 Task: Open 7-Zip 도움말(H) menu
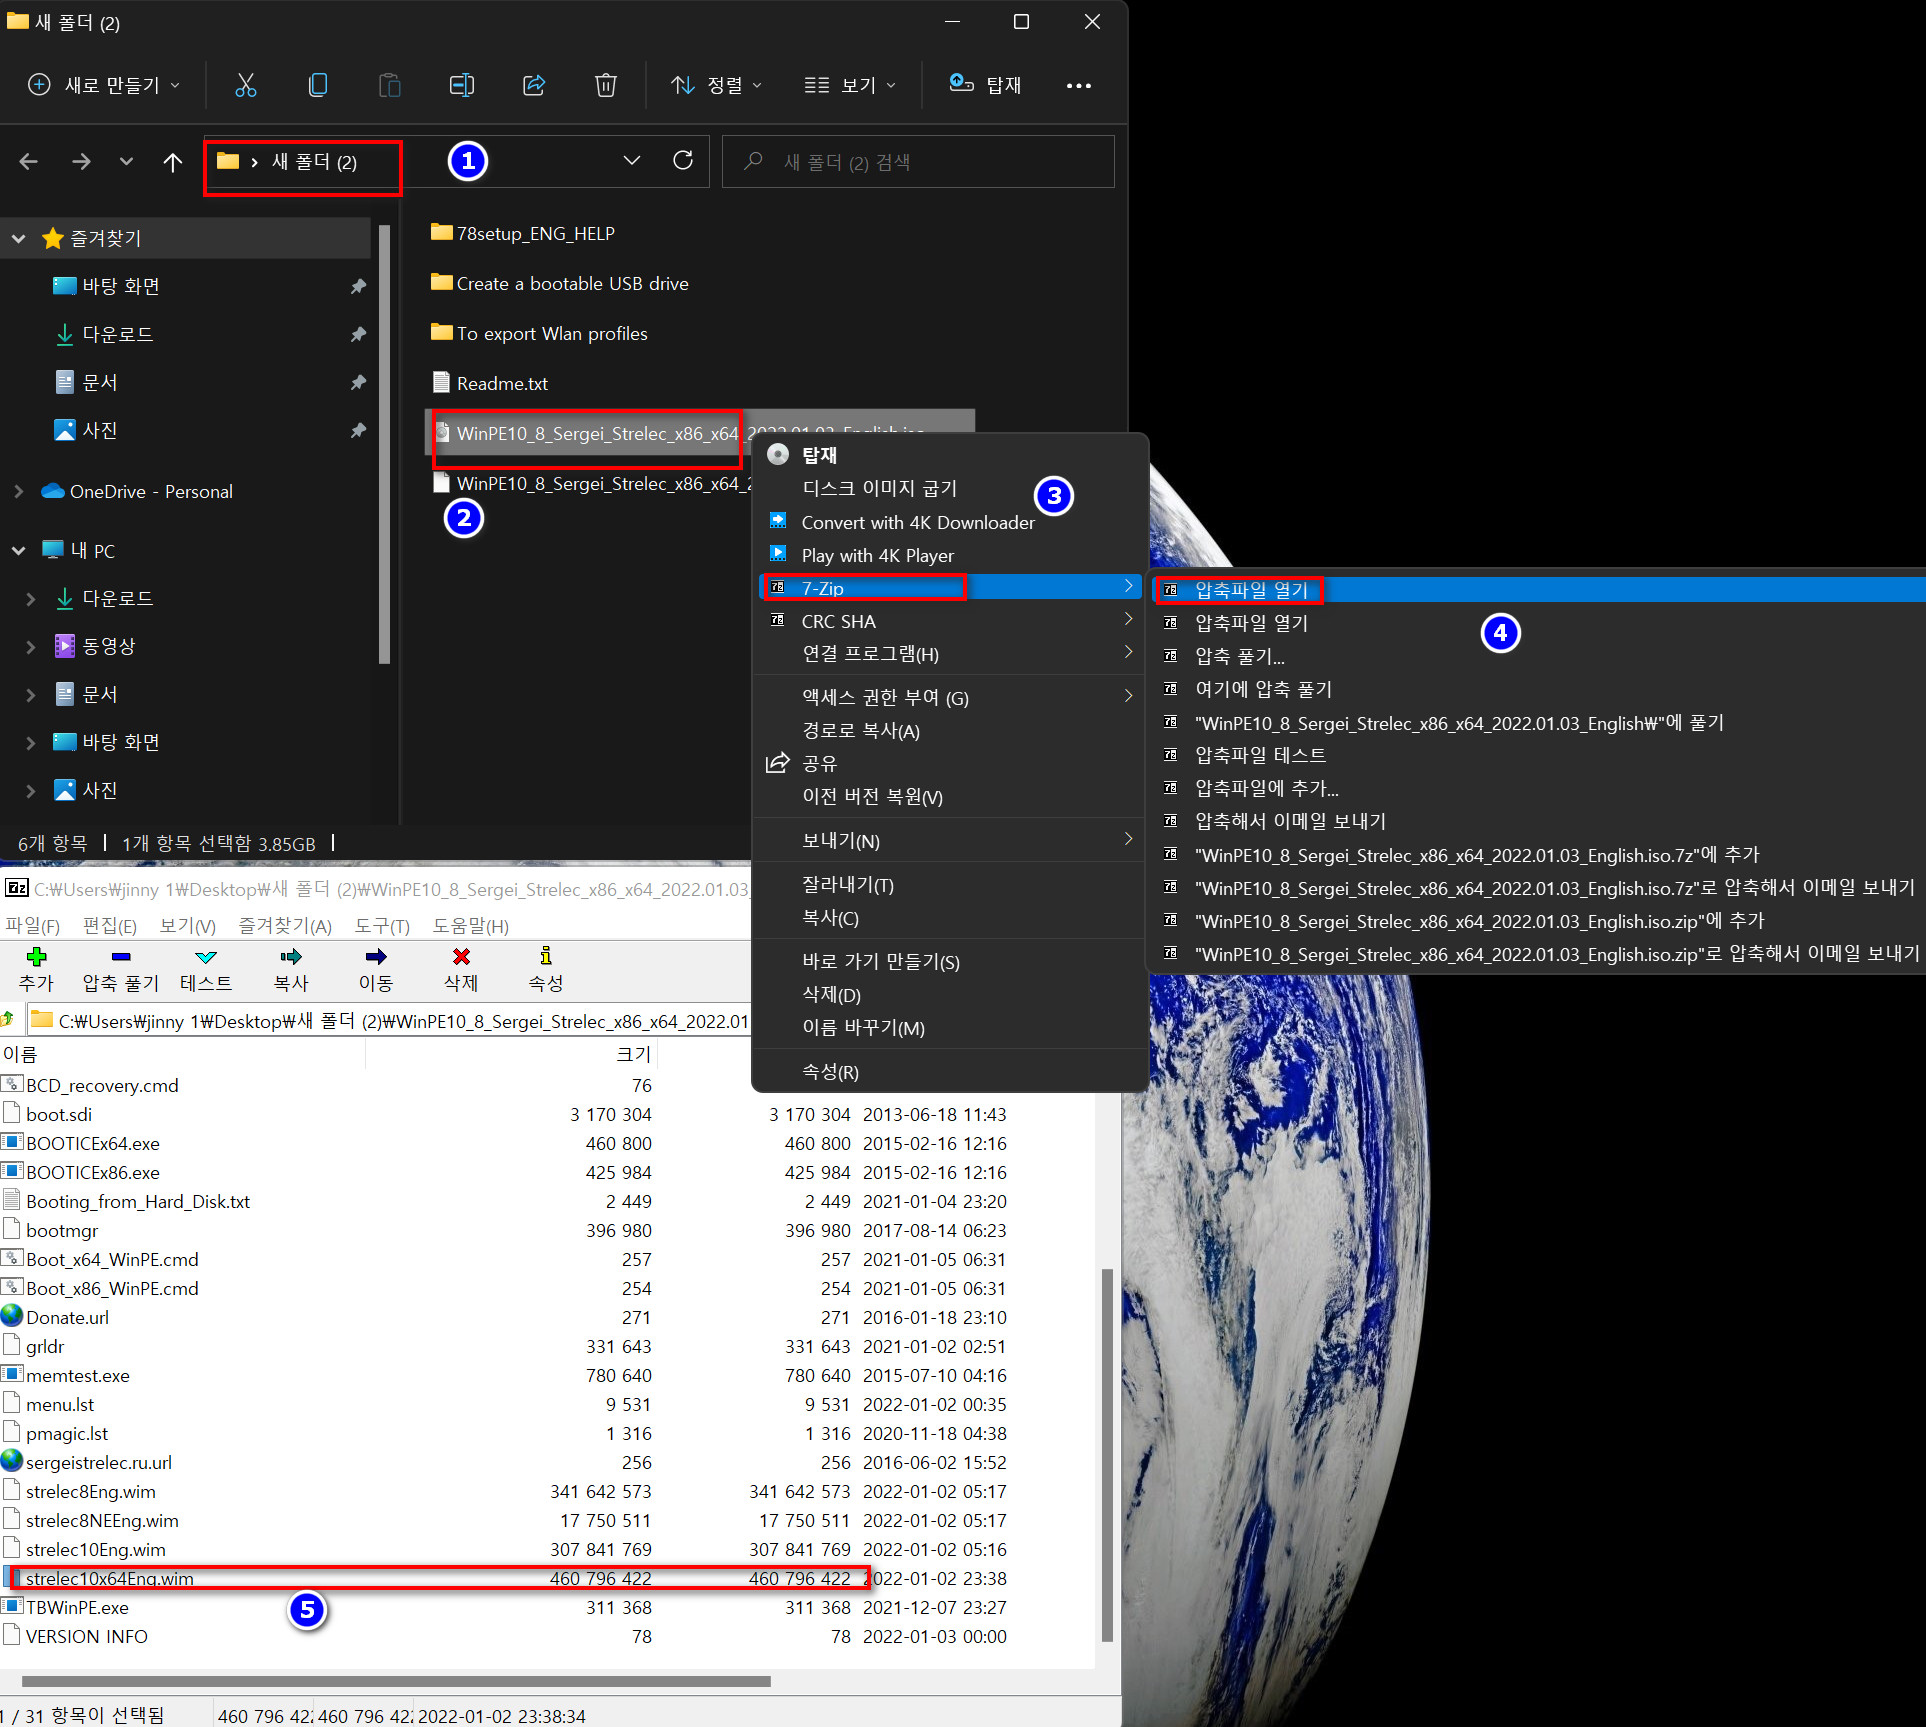coord(470,926)
